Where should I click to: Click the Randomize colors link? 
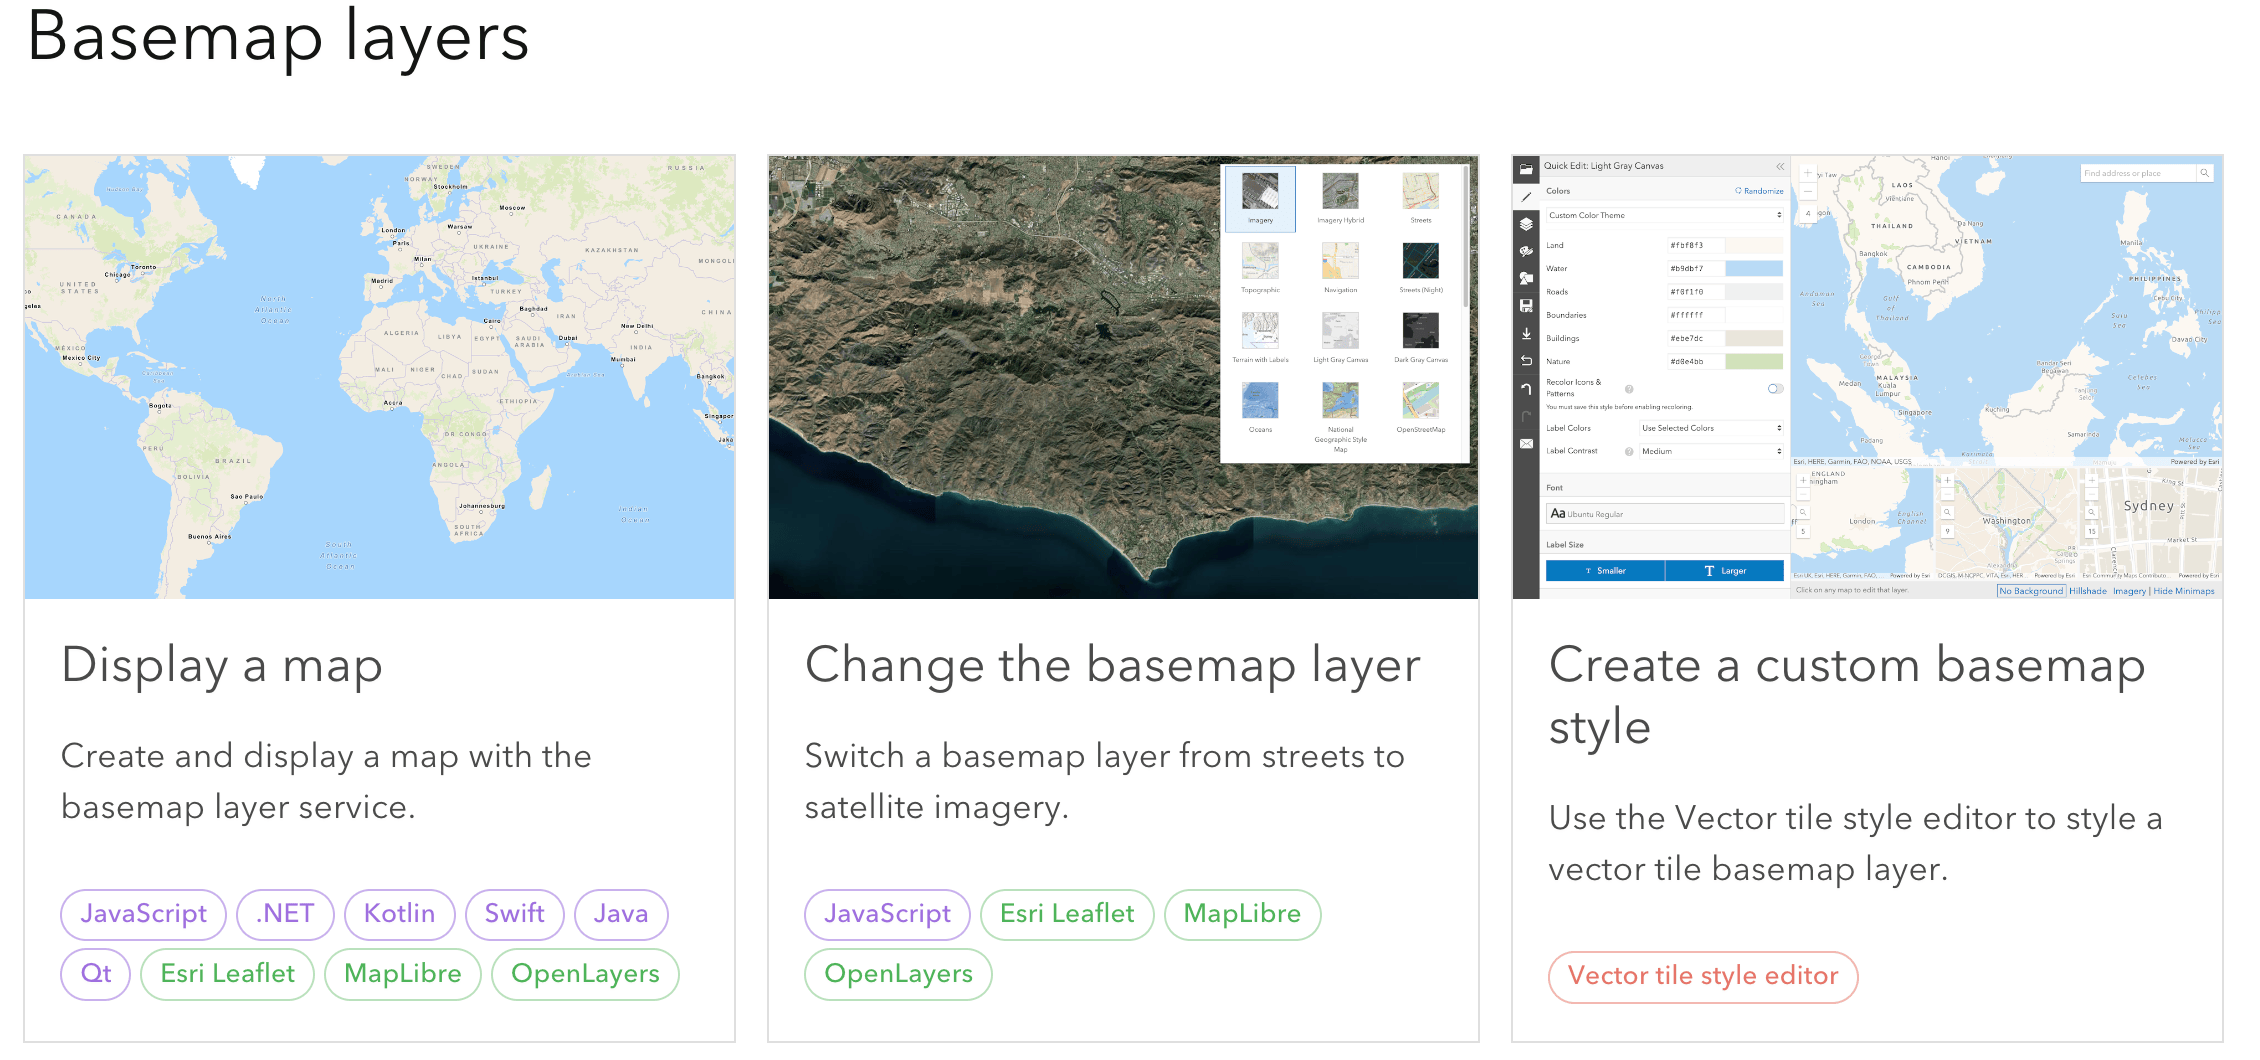click(x=1759, y=190)
